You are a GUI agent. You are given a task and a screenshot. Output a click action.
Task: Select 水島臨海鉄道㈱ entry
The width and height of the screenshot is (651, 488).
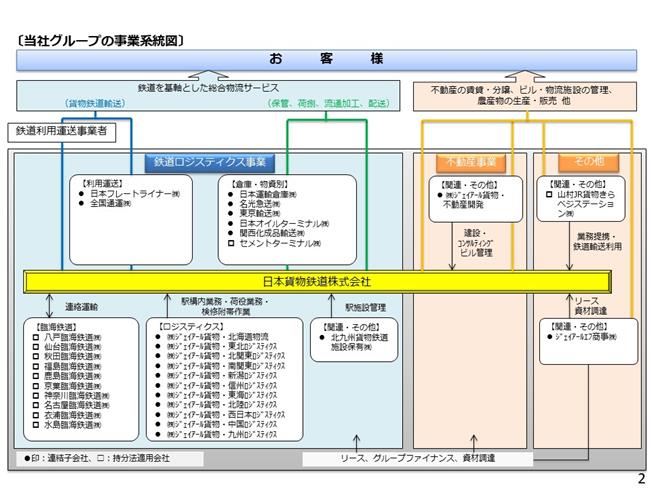[67, 425]
